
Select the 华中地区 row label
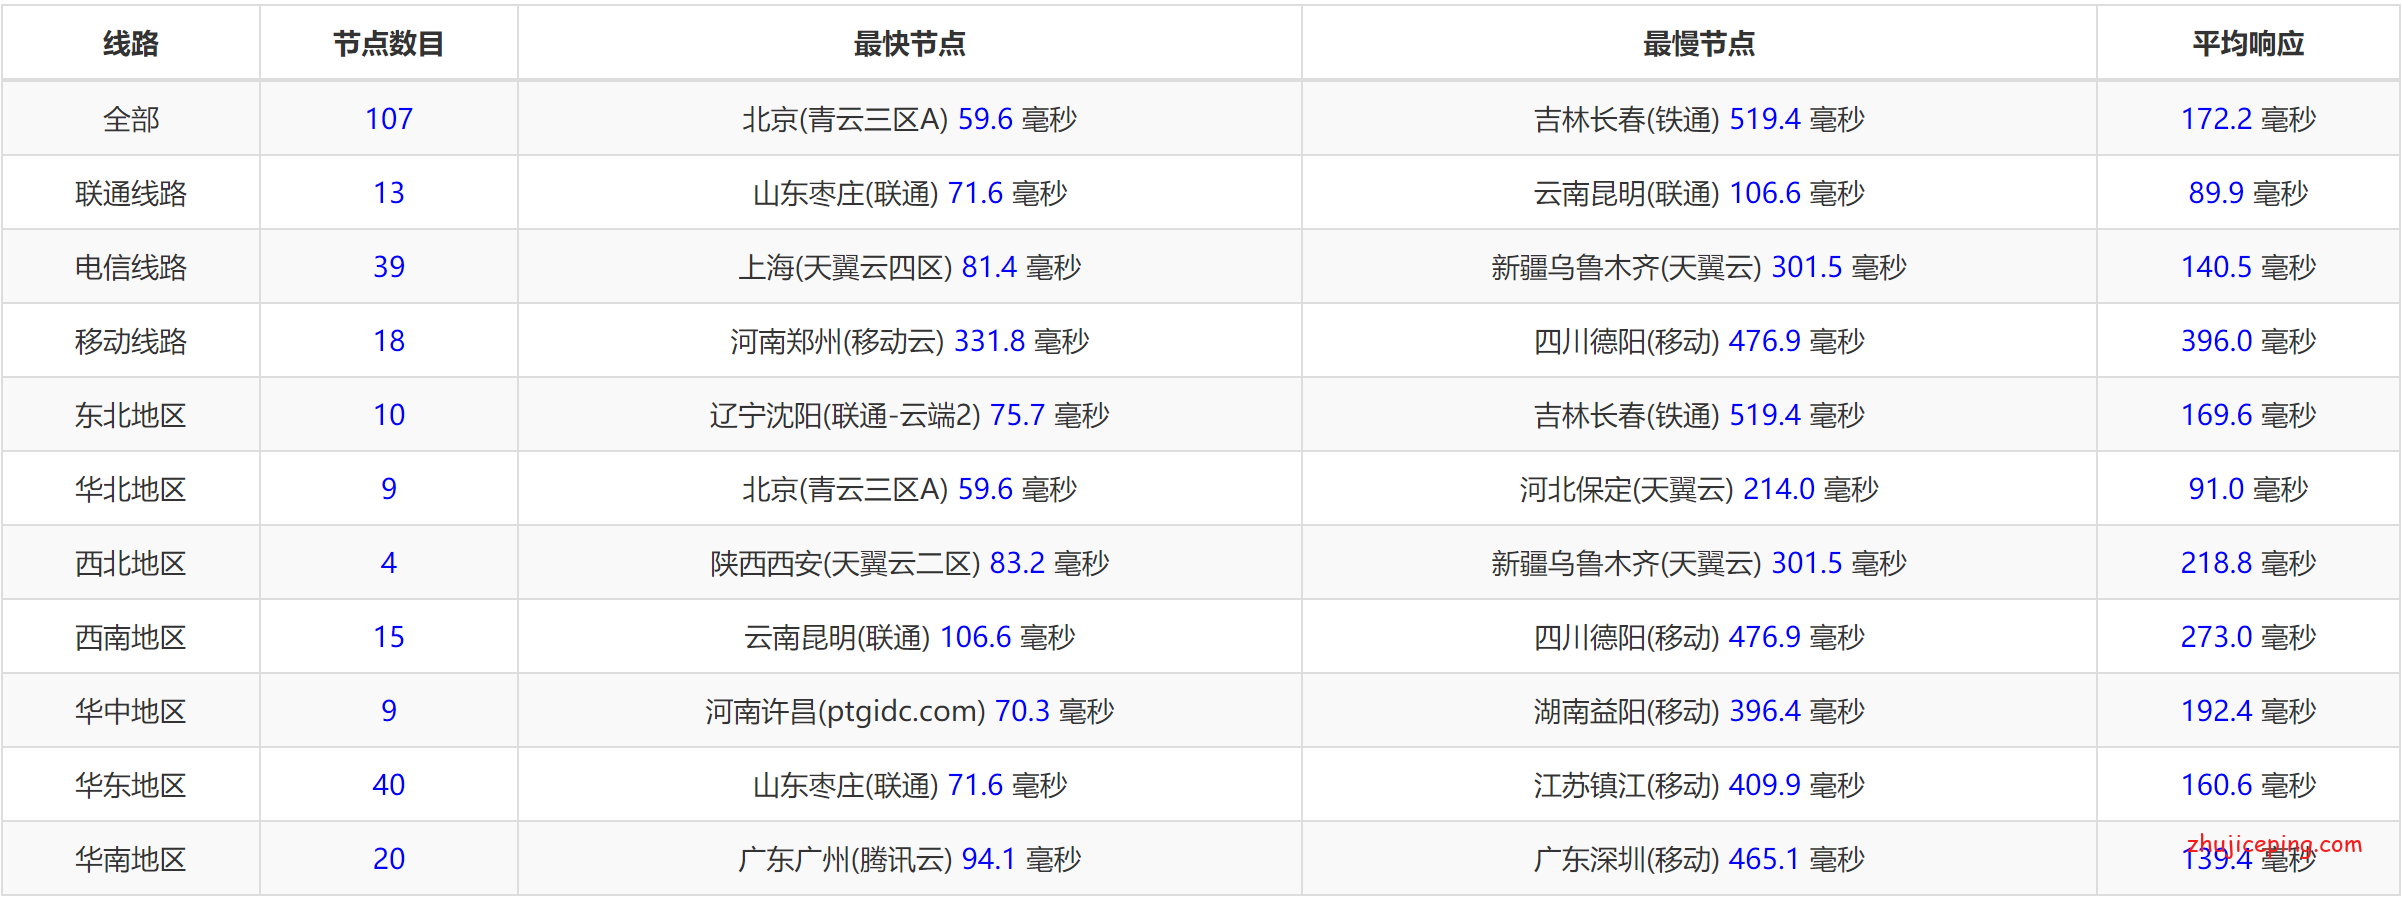tap(131, 711)
